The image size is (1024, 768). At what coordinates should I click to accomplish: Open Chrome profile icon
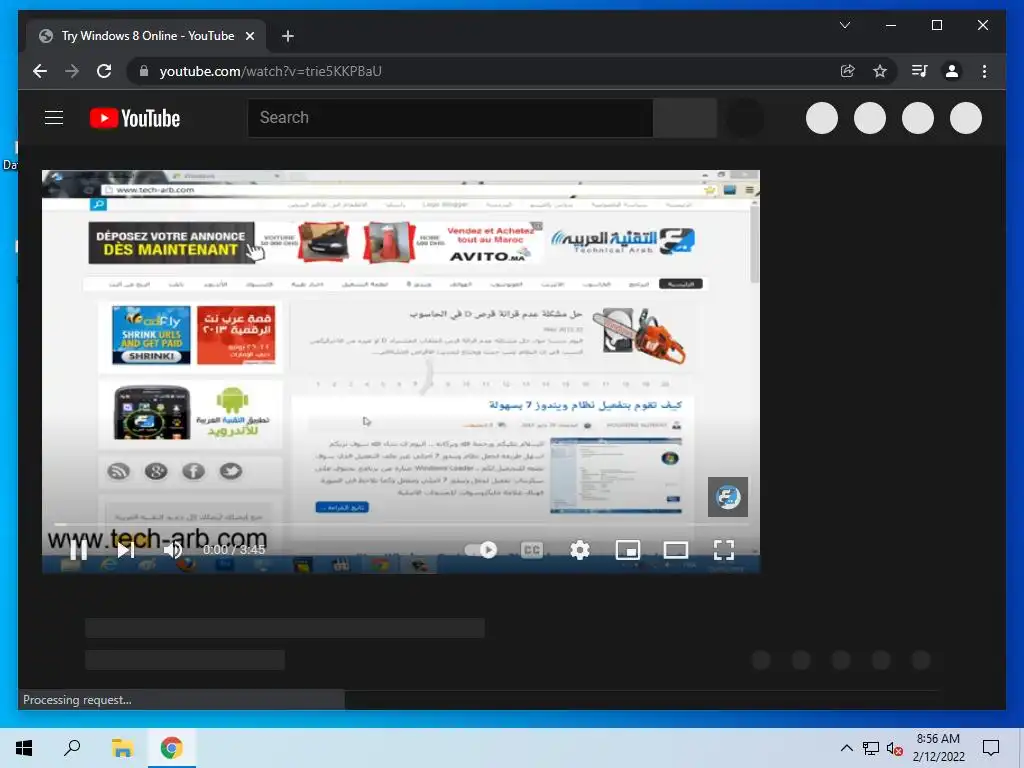click(952, 71)
